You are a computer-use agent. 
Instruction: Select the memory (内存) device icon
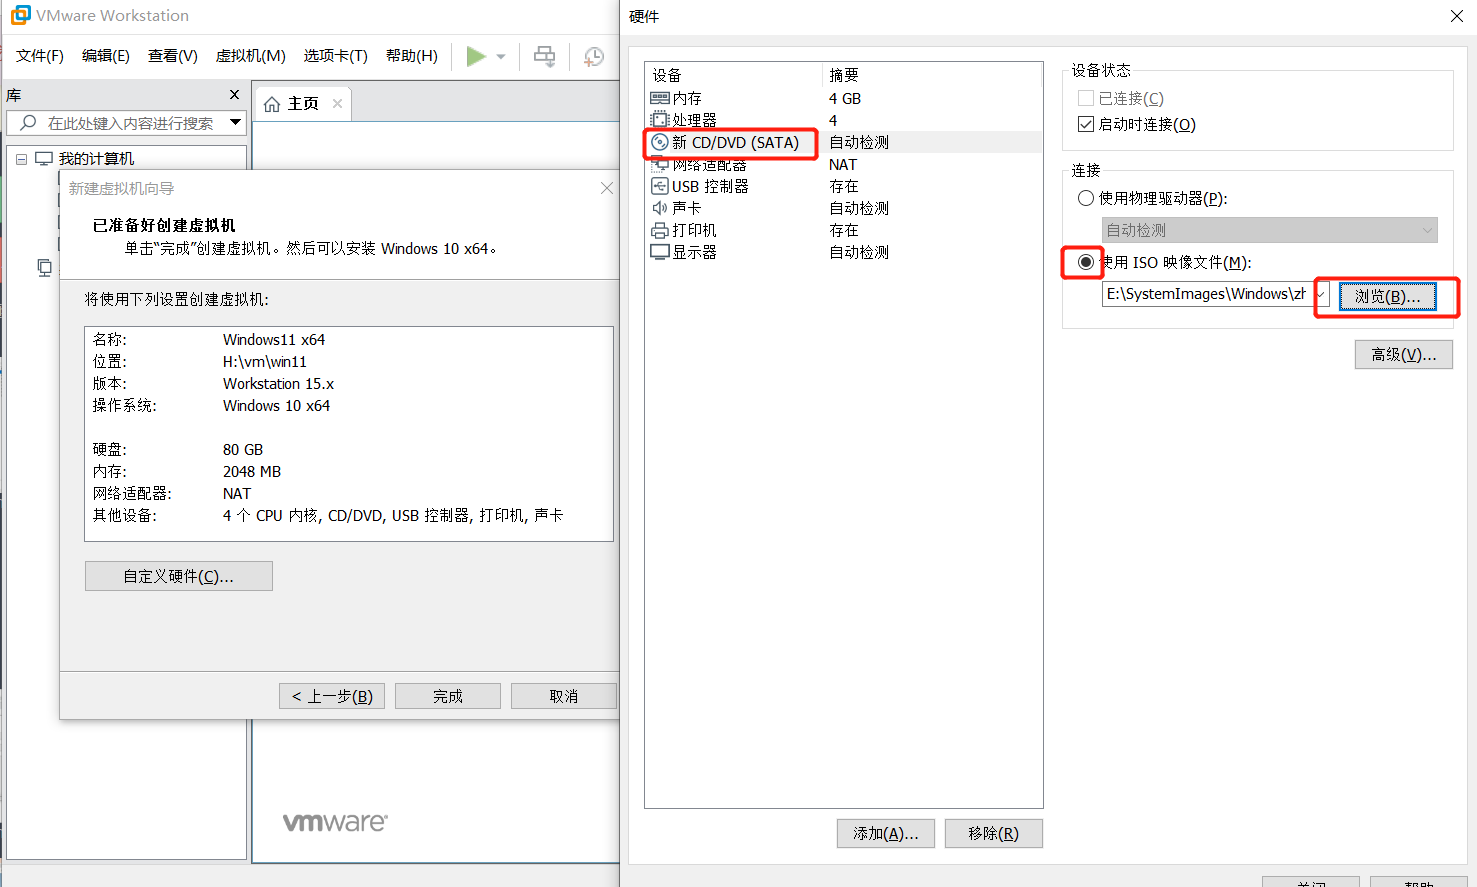(x=660, y=98)
